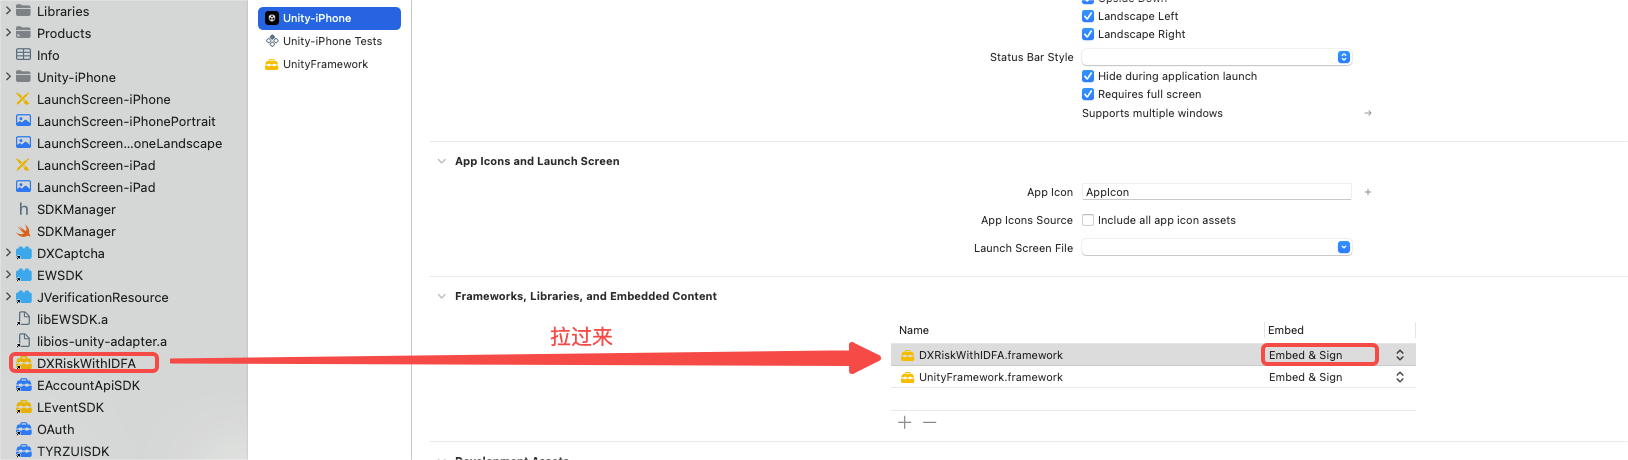Select SDKManager header file icon

pyautogui.click(x=24, y=209)
